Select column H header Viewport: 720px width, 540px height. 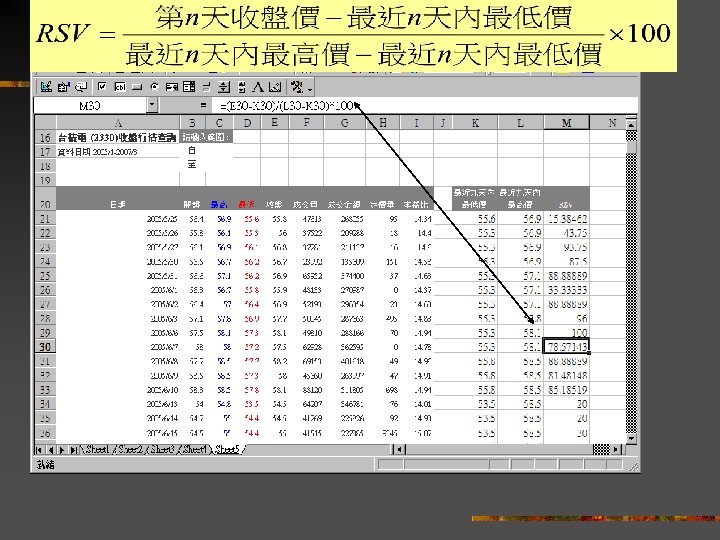pos(382,123)
